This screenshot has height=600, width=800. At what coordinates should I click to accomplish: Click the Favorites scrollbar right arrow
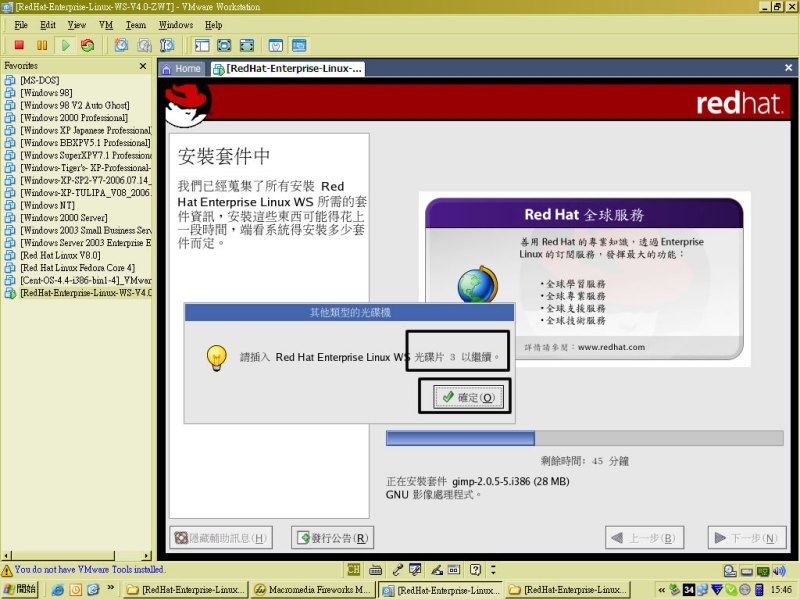point(147,555)
